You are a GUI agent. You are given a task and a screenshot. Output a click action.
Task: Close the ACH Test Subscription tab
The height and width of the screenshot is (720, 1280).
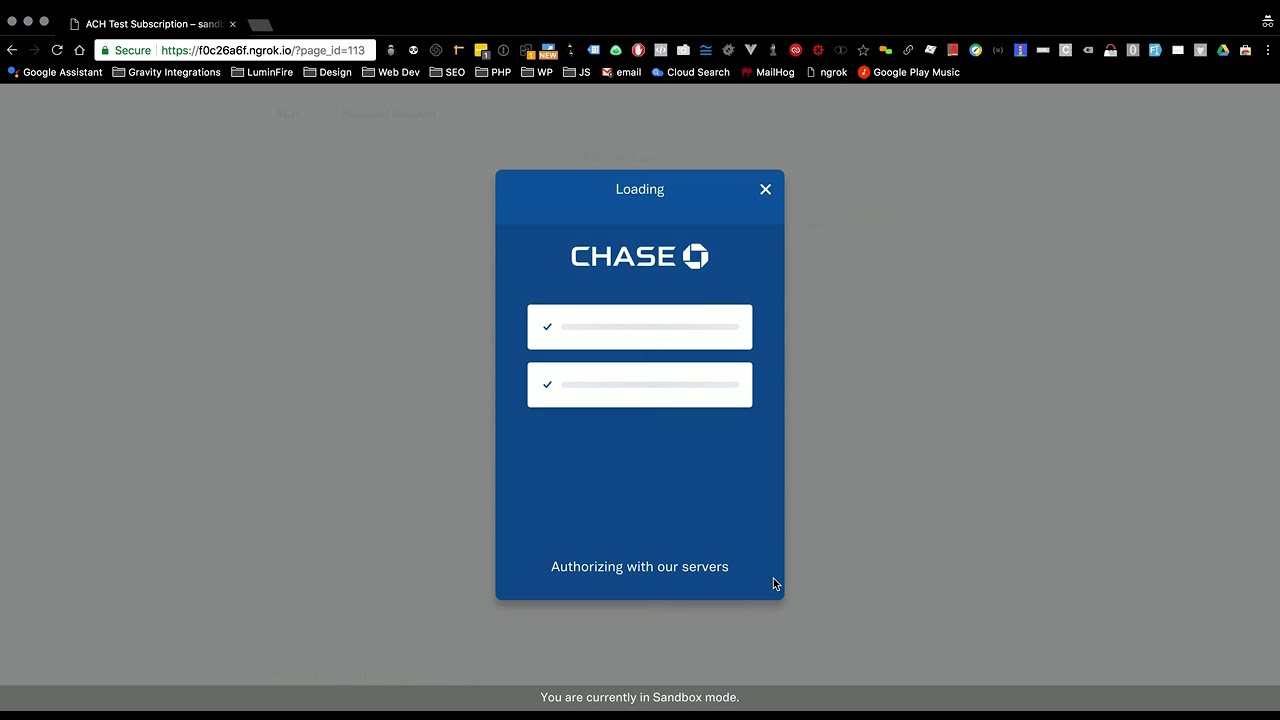233,24
